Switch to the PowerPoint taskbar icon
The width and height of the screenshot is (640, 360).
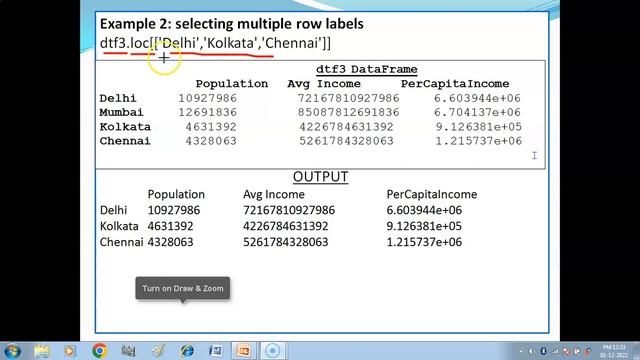[x=244, y=351]
